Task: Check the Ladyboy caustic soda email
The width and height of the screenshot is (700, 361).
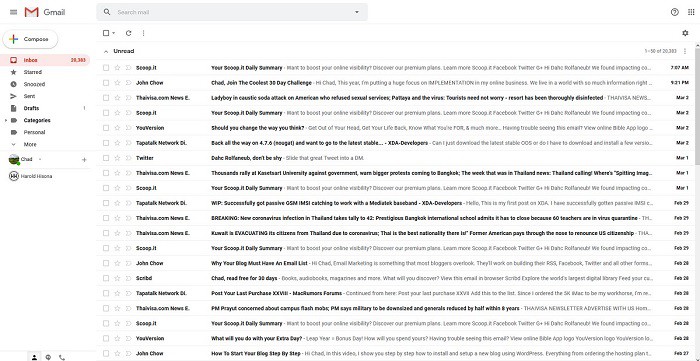Action: point(106,98)
